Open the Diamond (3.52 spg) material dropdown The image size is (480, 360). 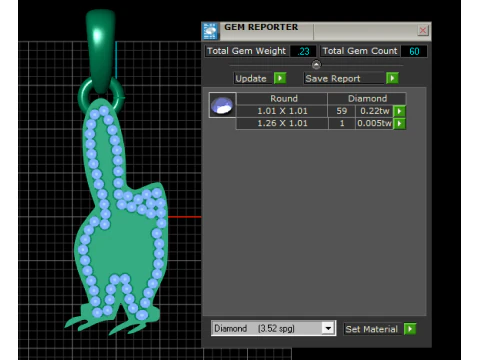click(328, 328)
